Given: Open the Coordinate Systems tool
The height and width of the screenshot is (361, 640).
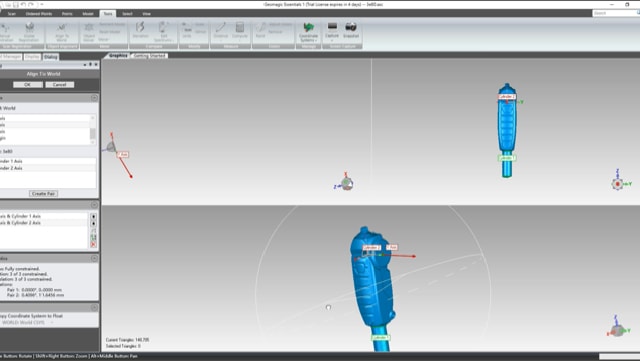Looking at the screenshot, I should point(309,32).
